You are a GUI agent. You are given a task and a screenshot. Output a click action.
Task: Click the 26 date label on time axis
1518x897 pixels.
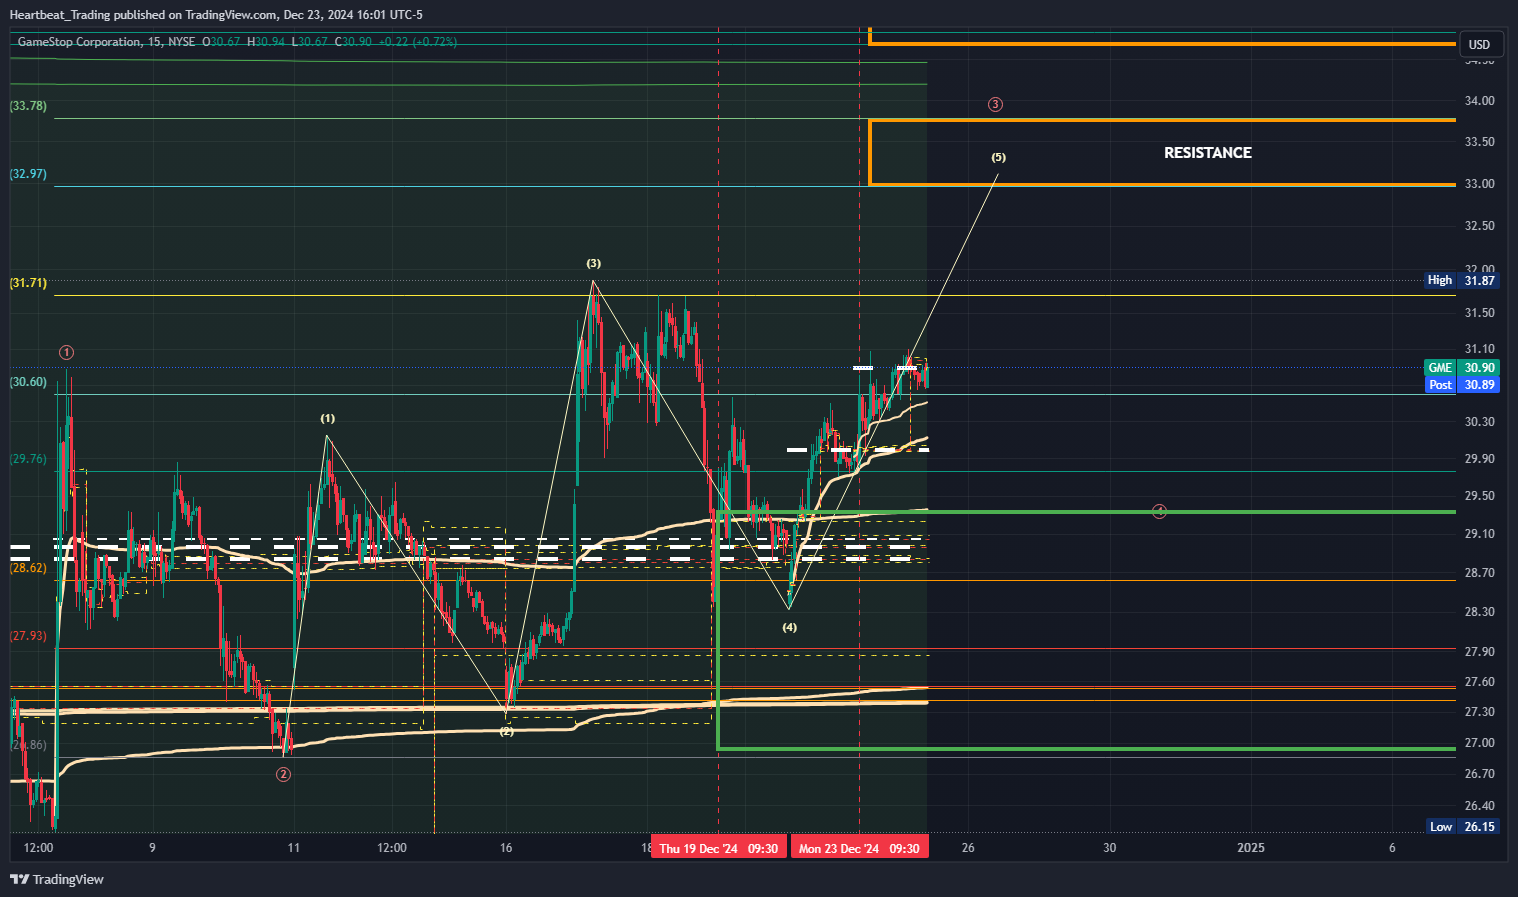point(968,848)
